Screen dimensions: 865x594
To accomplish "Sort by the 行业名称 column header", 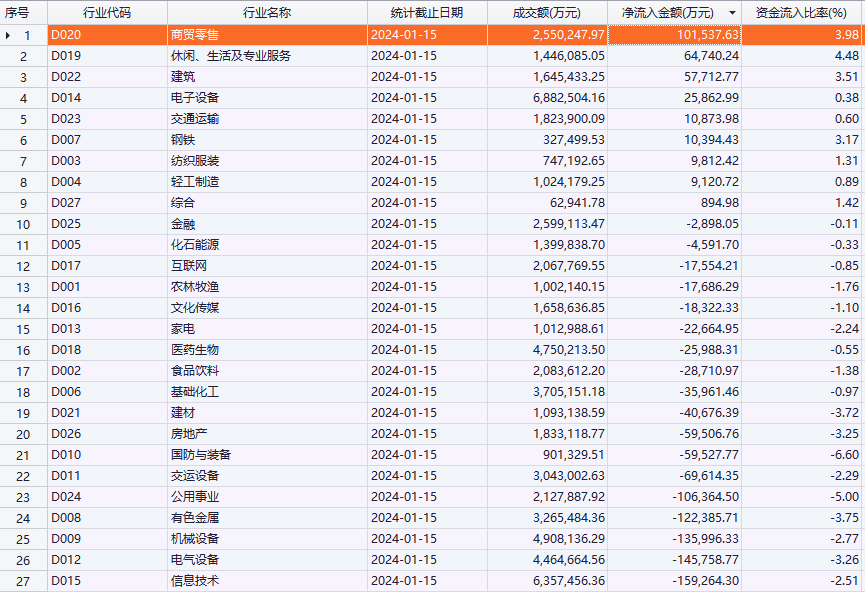I will 267,13.
